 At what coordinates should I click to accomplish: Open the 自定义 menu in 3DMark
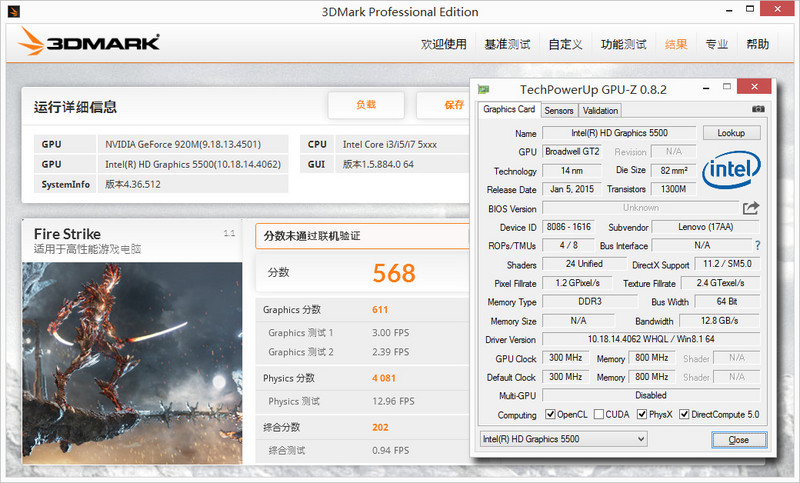[x=565, y=44]
